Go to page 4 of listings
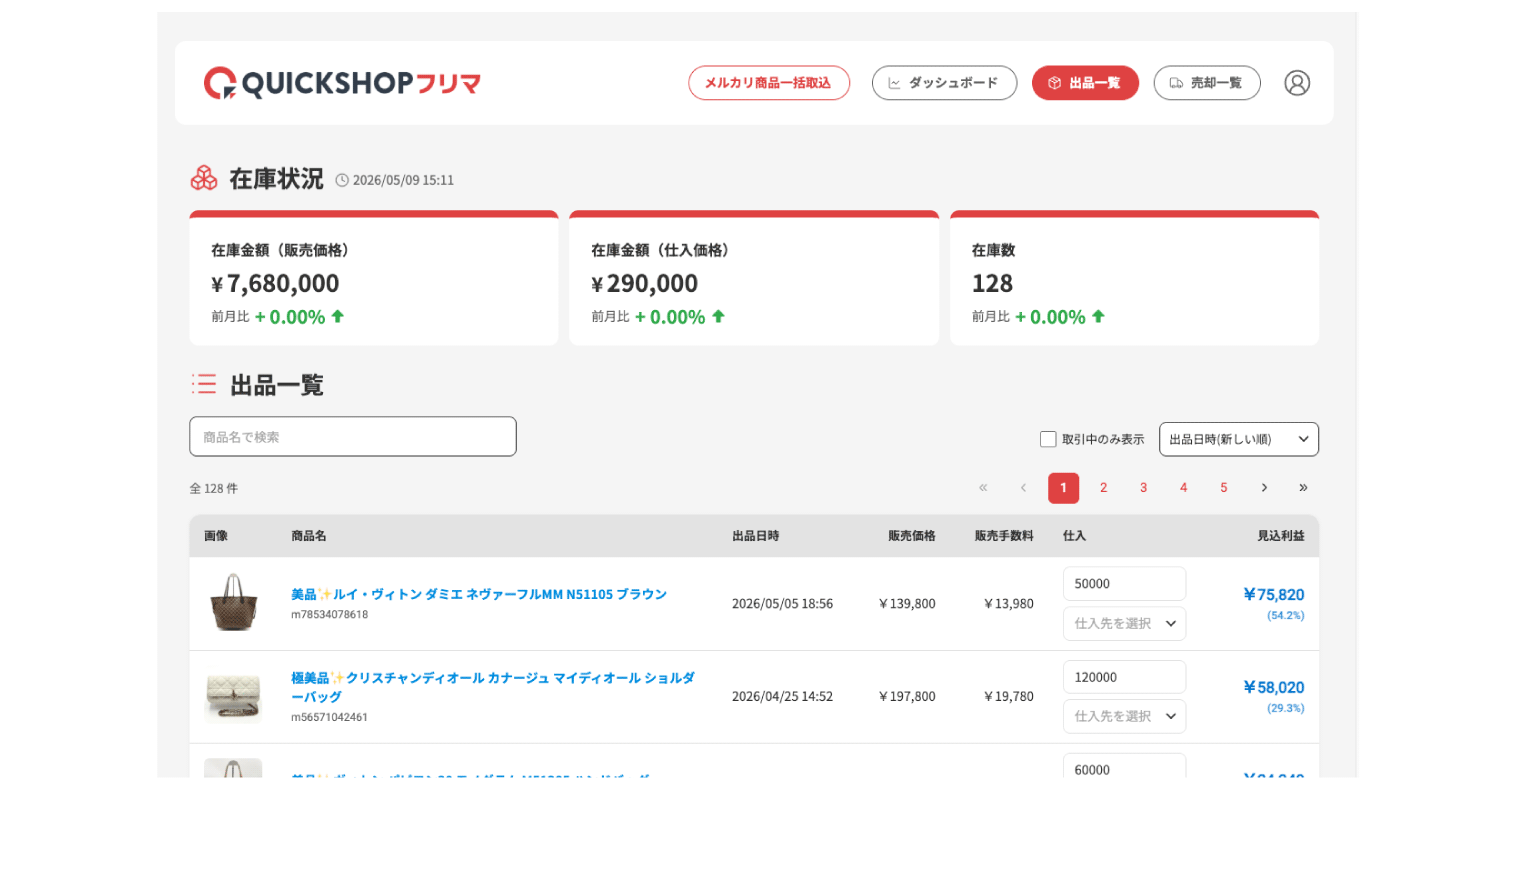1515x879 pixels. pyautogui.click(x=1183, y=488)
